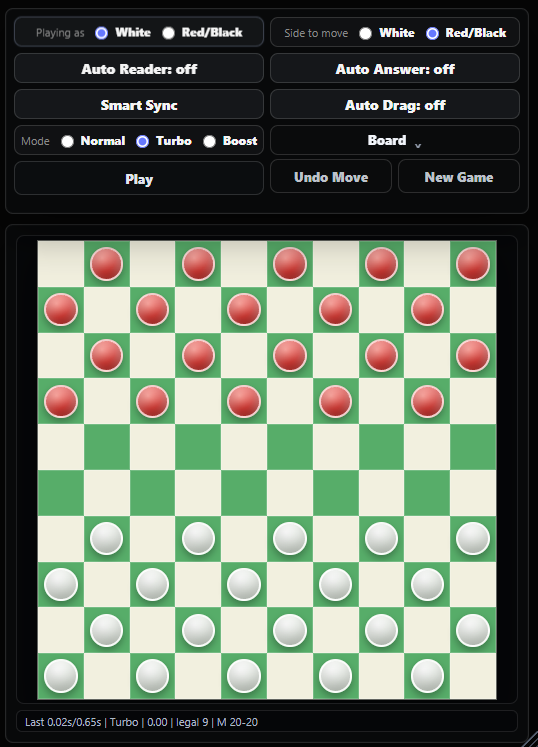Click red piece in third row, tenth column
The height and width of the screenshot is (747, 538).
[x=473, y=355]
